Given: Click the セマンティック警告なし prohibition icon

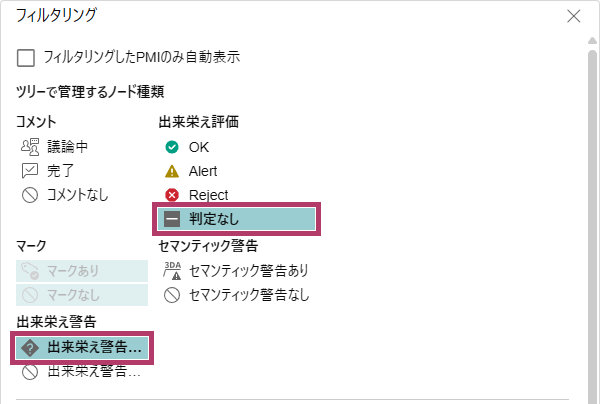Looking at the screenshot, I should (x=172, y=294).
